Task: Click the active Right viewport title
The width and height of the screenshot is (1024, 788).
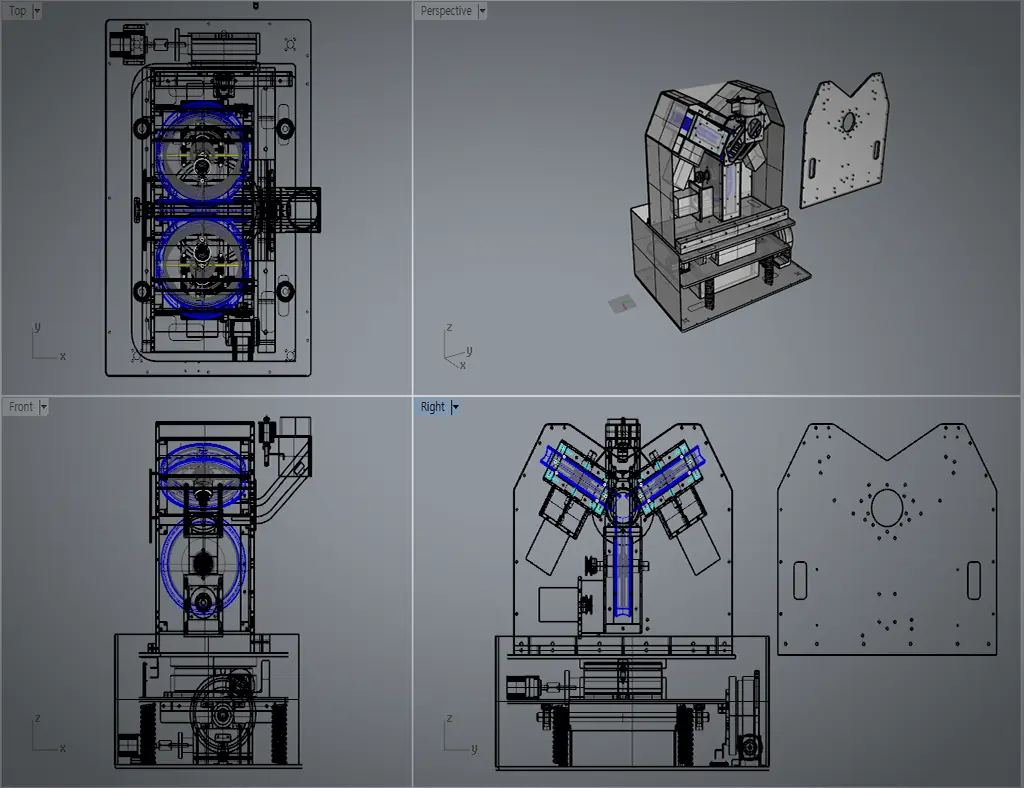Action: point(432,407)
